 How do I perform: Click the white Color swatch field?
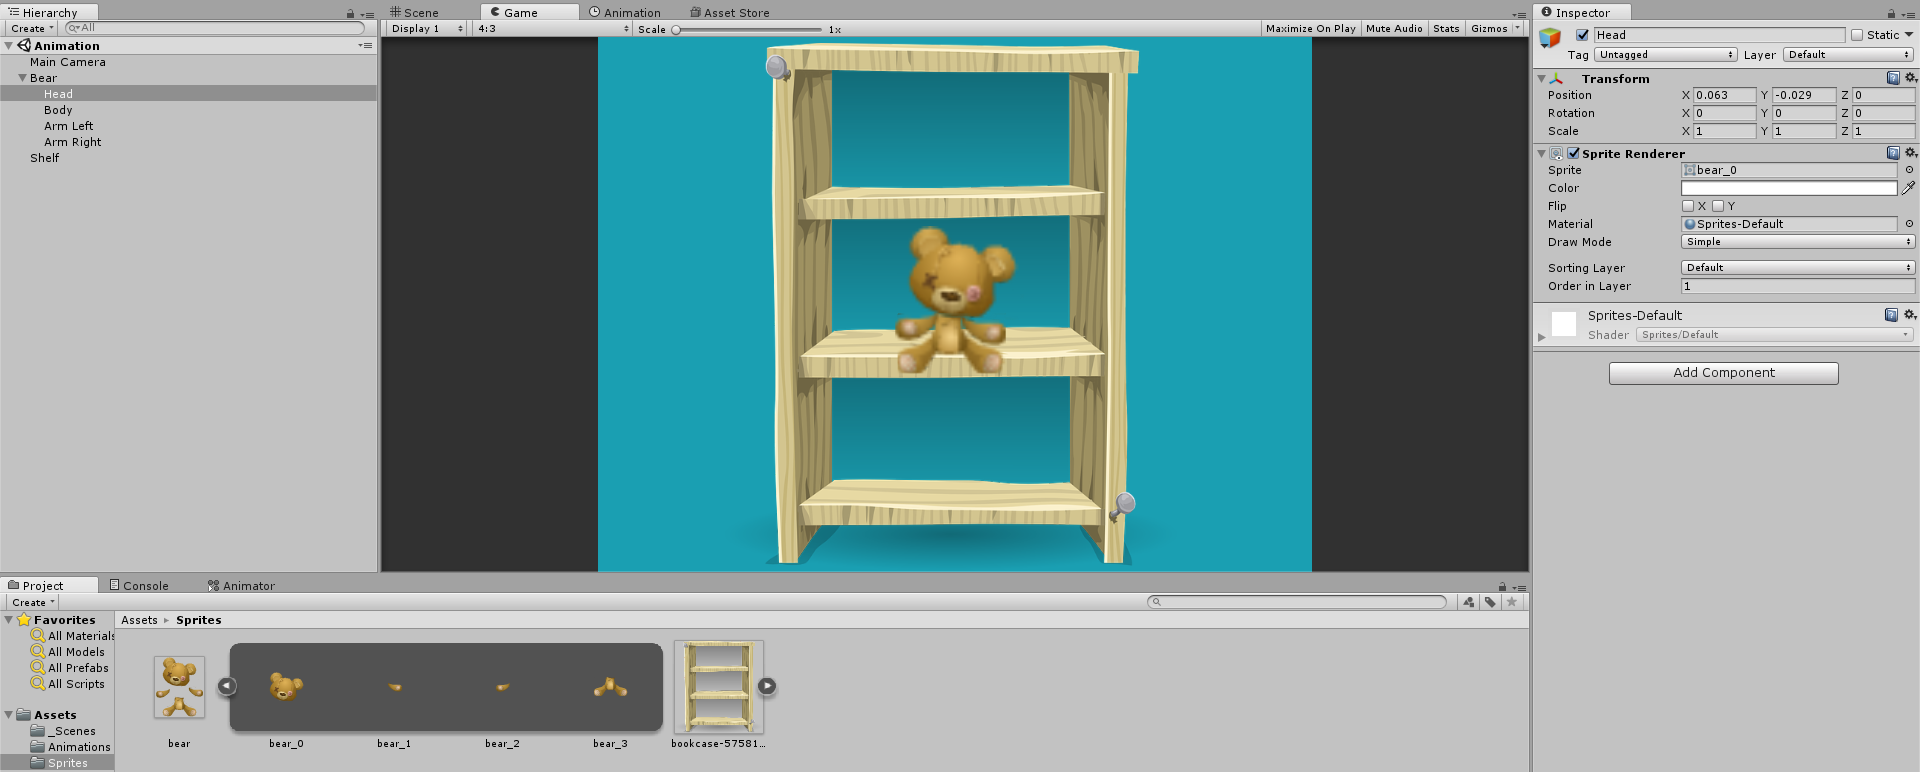tap(1788, 188)
